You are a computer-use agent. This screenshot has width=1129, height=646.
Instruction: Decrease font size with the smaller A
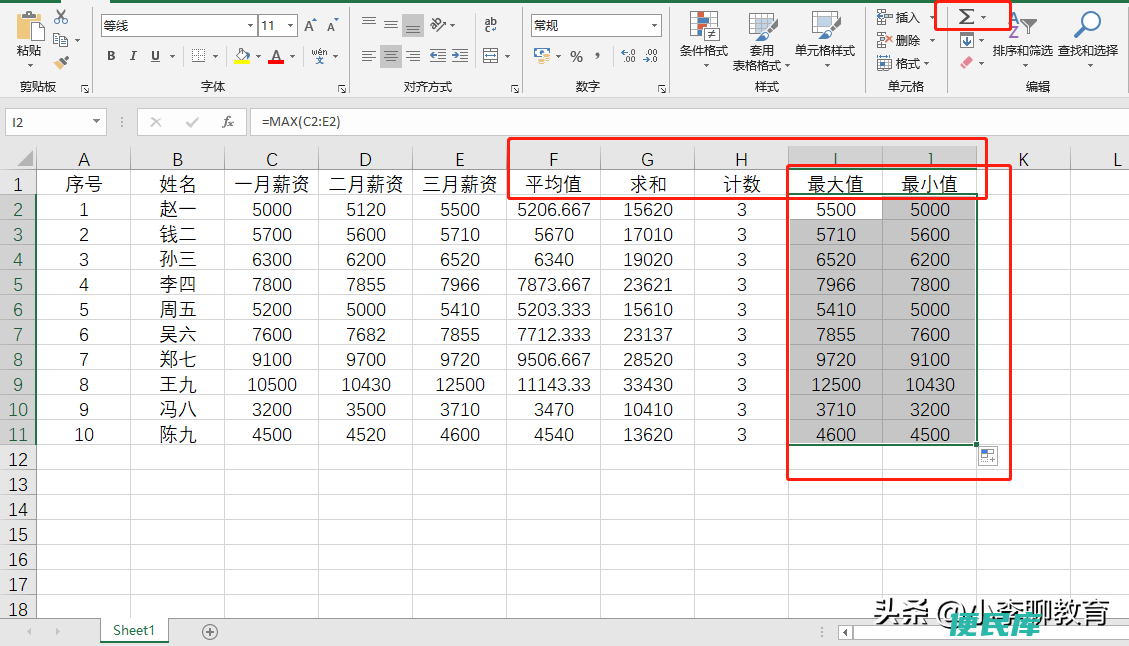coord(332,26)
